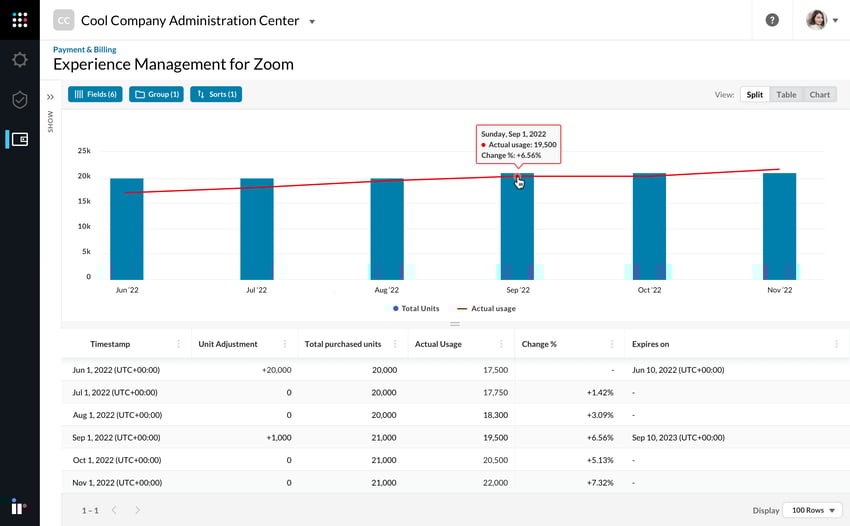850x526 pixels.
Task: Open the 100 Rows display dropdown
Action: pos(811,510)
